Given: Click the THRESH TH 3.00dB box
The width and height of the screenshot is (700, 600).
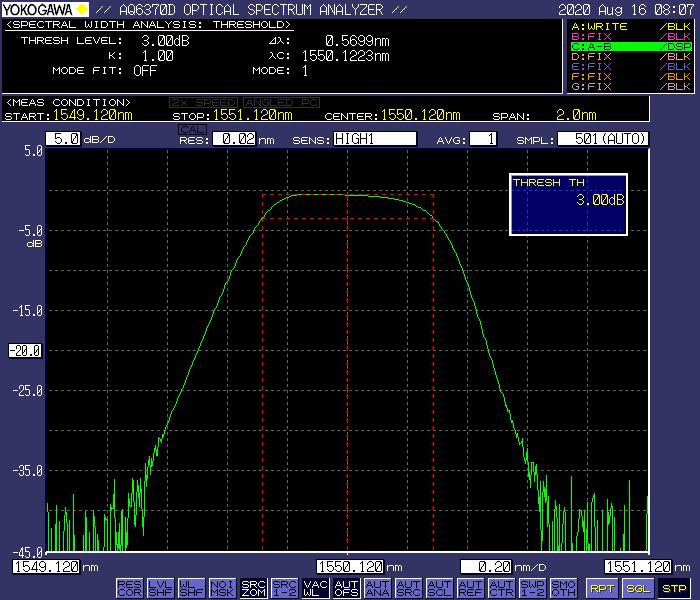Looking at the screenshot, I should pyautogui.click(x=570, y=203).
